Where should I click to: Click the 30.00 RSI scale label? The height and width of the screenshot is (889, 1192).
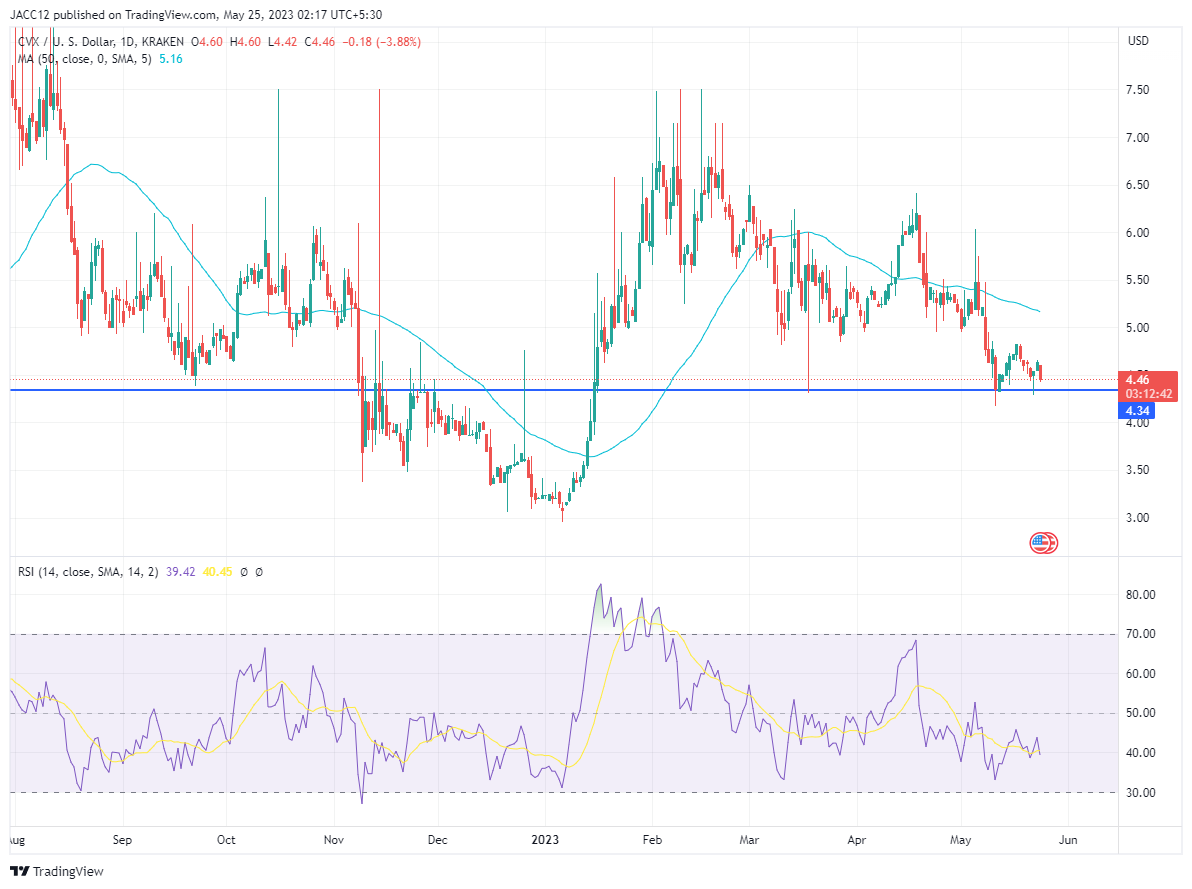tap(1140, 792)
